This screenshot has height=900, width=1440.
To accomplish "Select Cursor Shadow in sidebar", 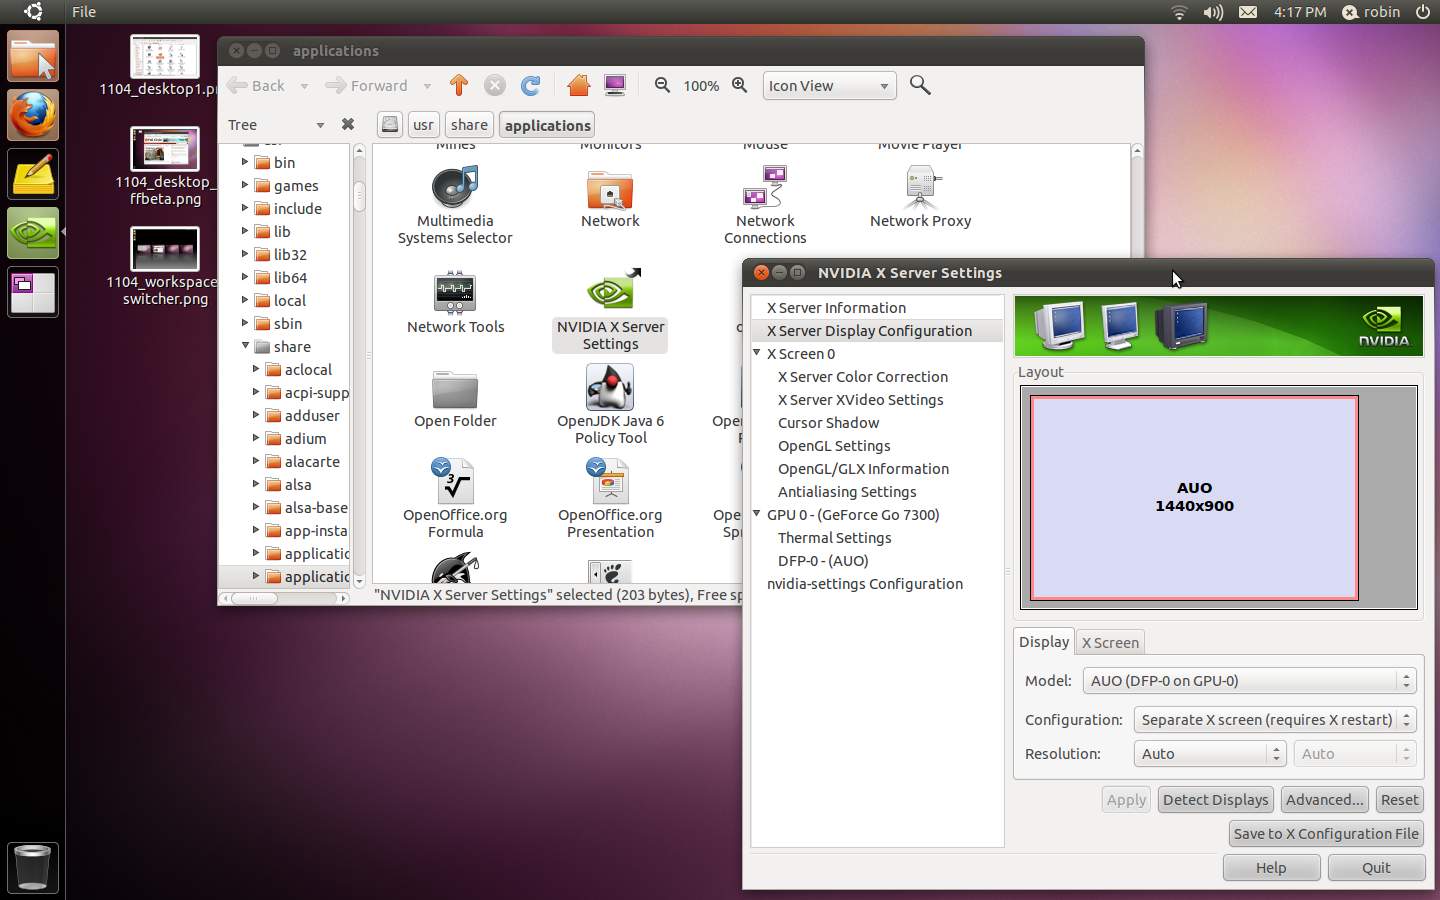I will 828,423.
